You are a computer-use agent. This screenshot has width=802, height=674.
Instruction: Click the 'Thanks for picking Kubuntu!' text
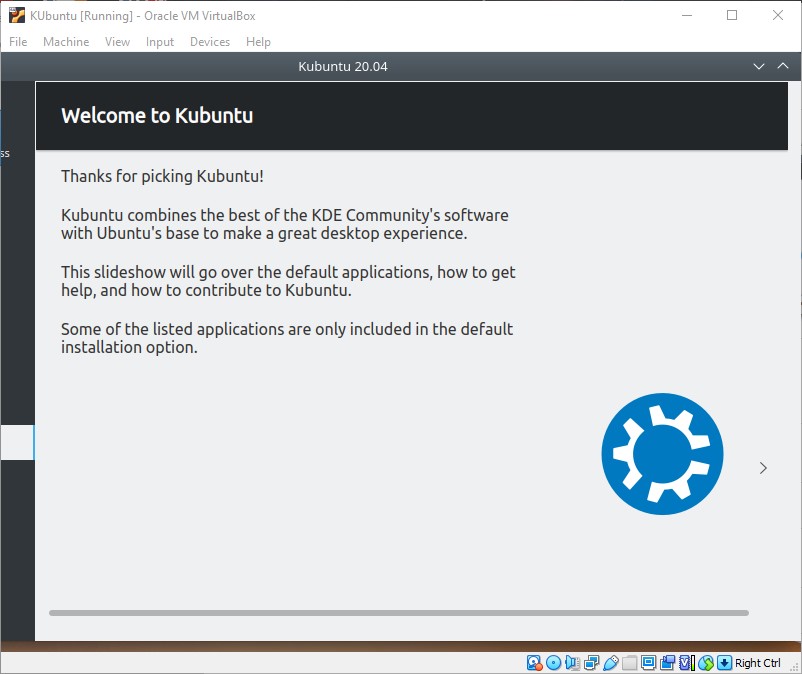click(x=162, y=176)
